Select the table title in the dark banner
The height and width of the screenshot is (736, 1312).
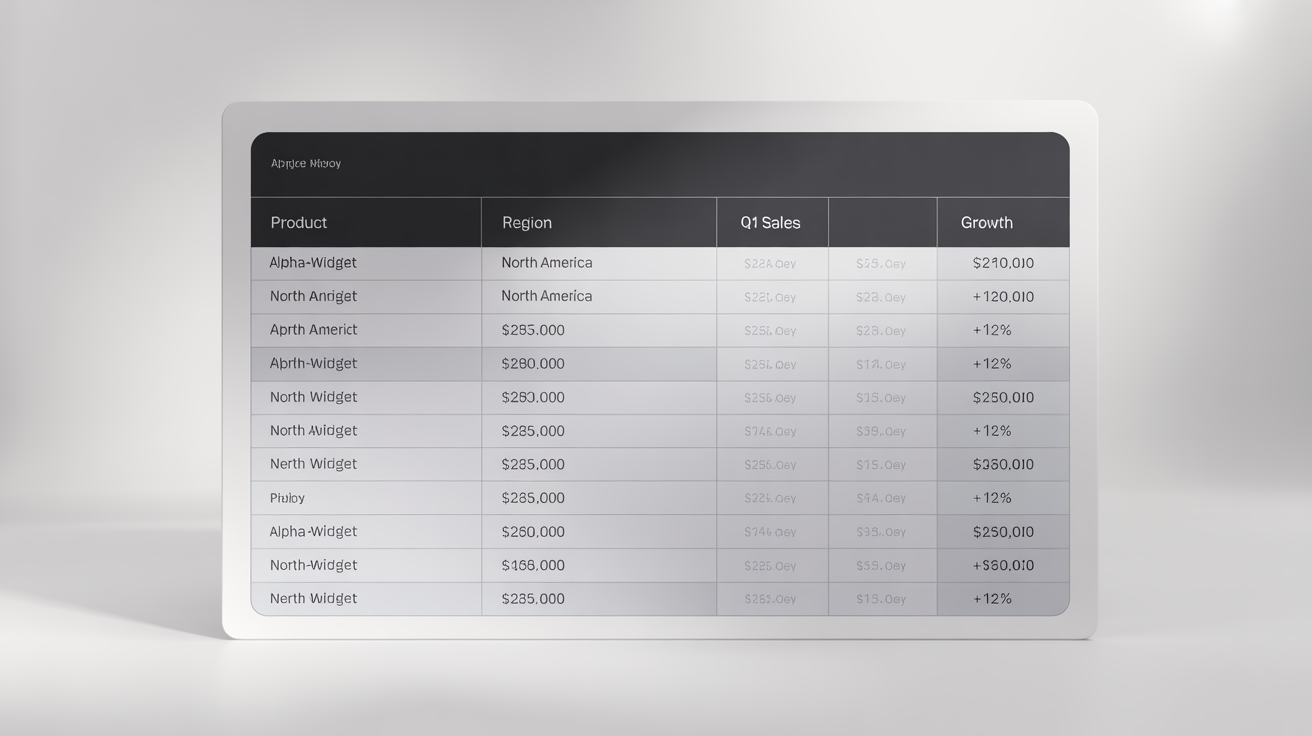click(x=304, y=163)
